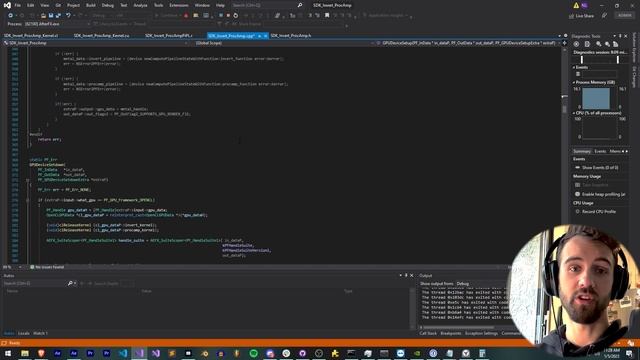Switch to the Call Stack tab
Viewport: 640px width, 360px height.
(x=428, y=333)
